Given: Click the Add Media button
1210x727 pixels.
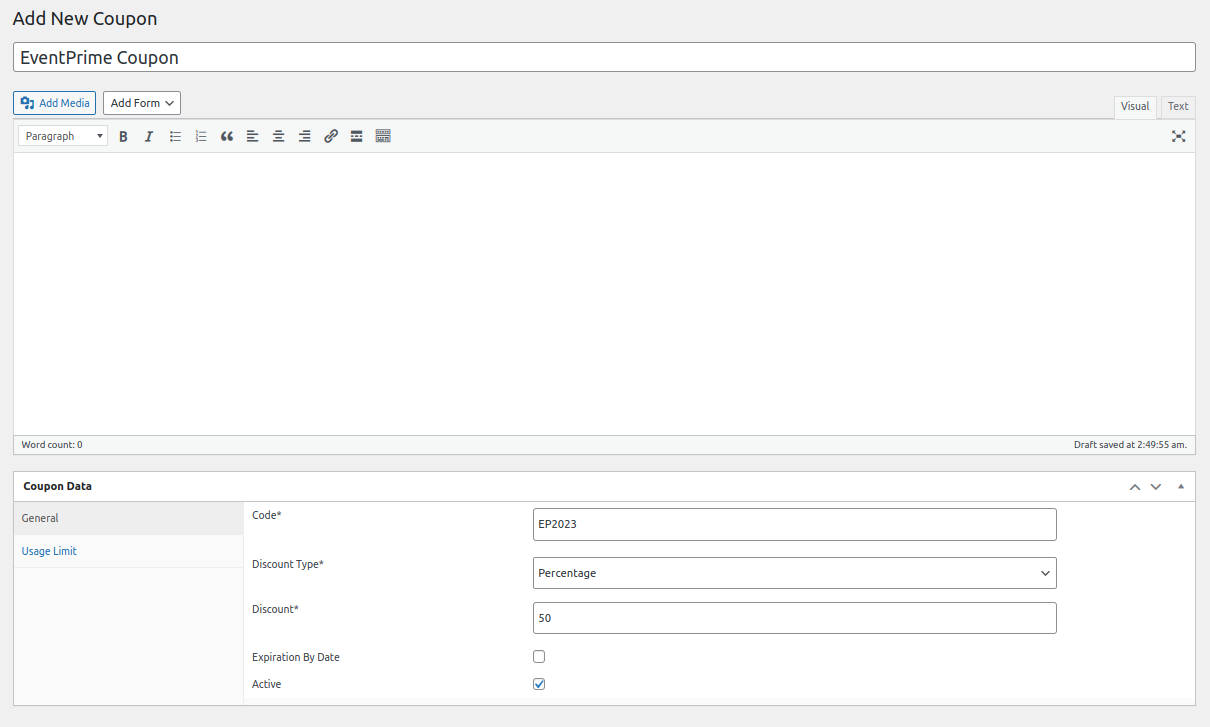Looking at the screenshot, I should coord(55,103).
